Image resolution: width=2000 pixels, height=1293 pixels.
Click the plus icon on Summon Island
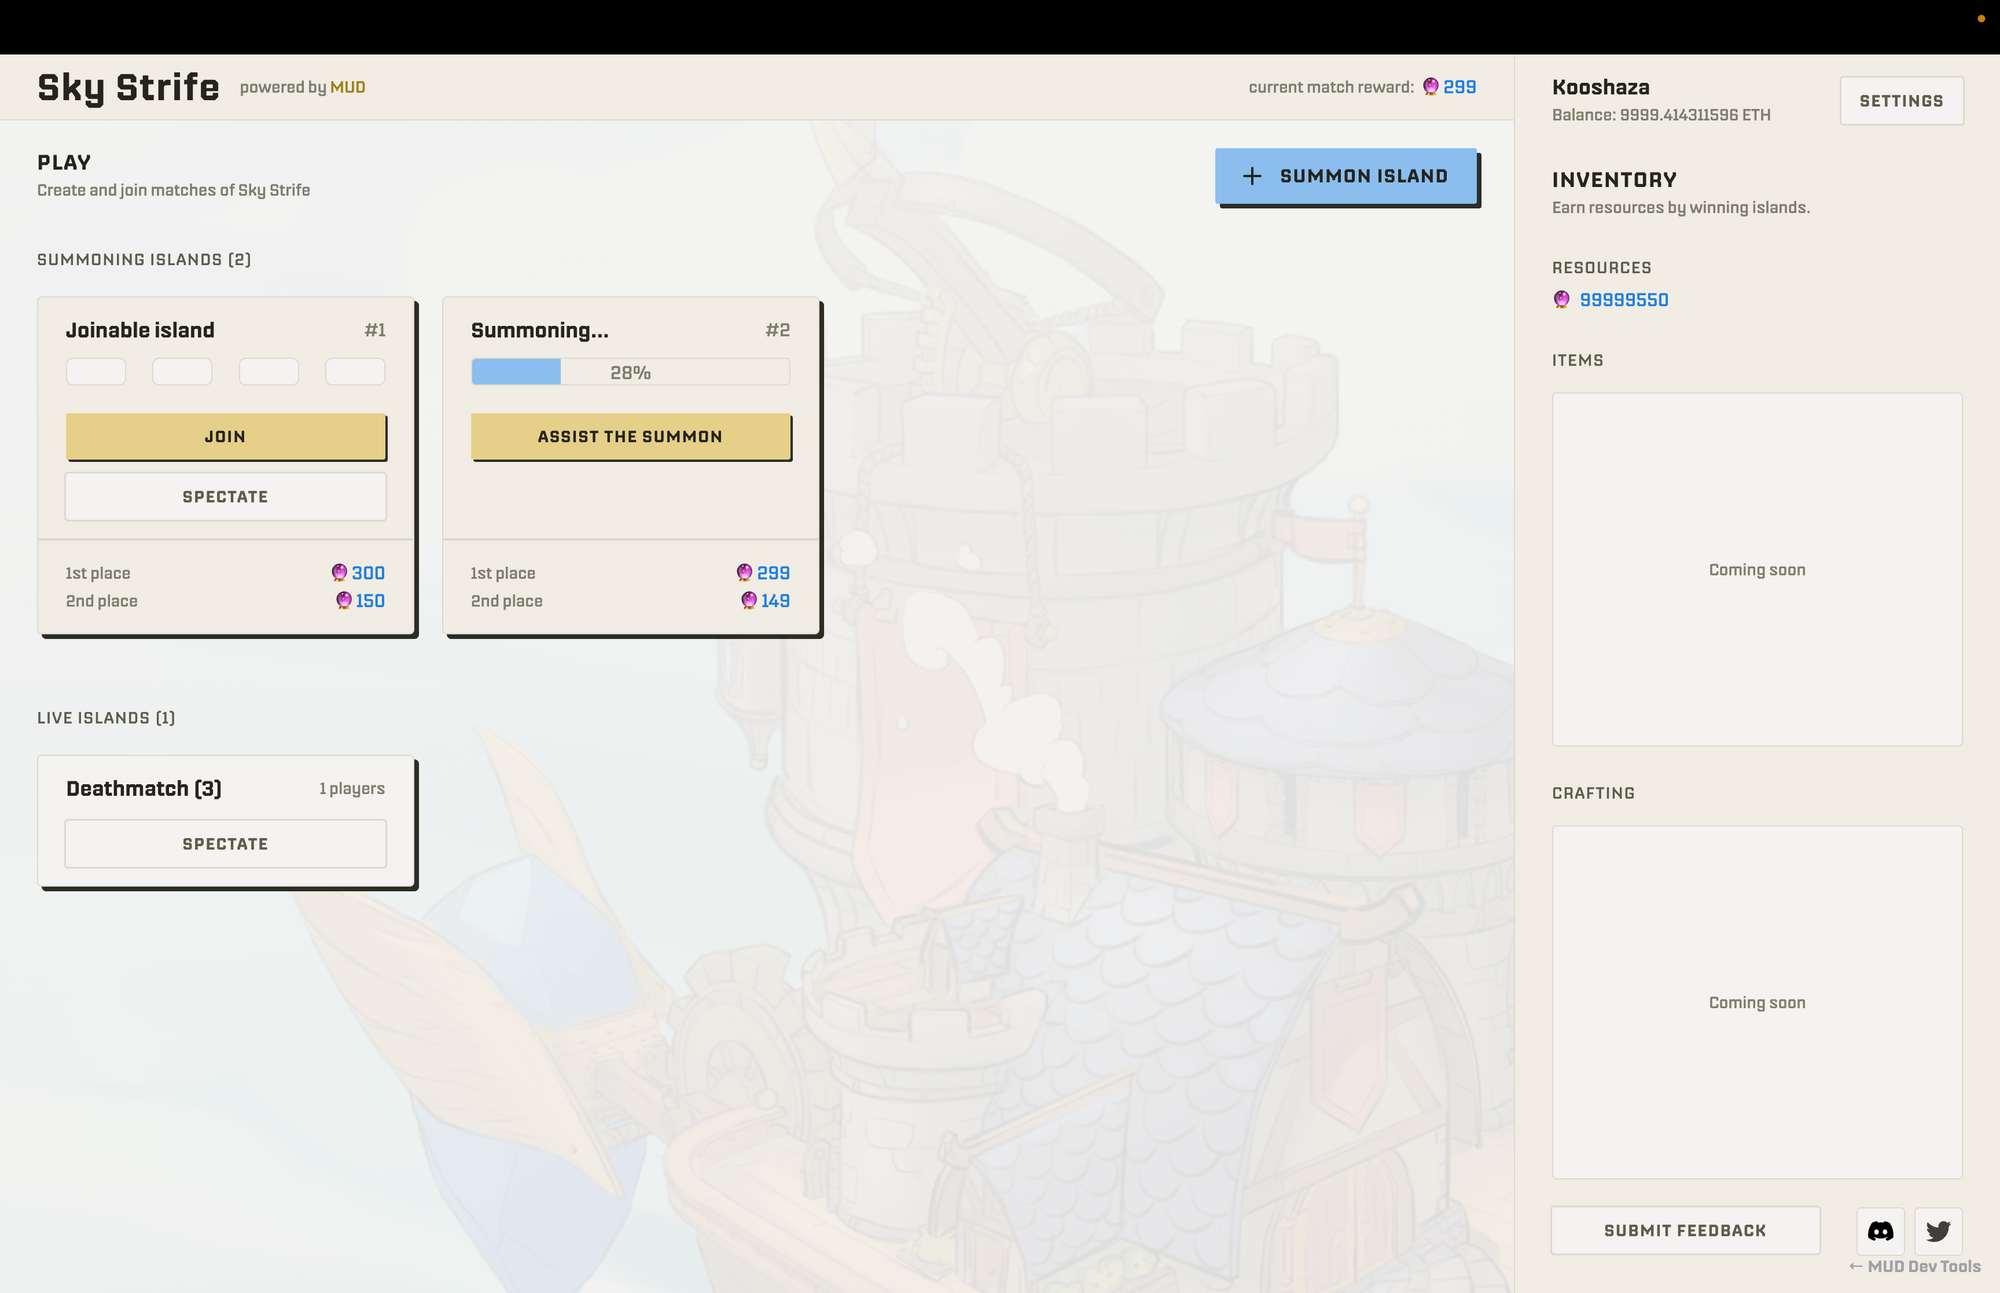coord(1252,176)
